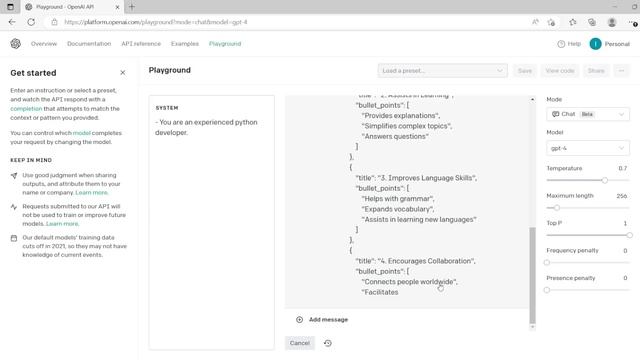Click the scrollbar up arrow in chat output
This screenshot has height=360, width=640.
point(532,99)
